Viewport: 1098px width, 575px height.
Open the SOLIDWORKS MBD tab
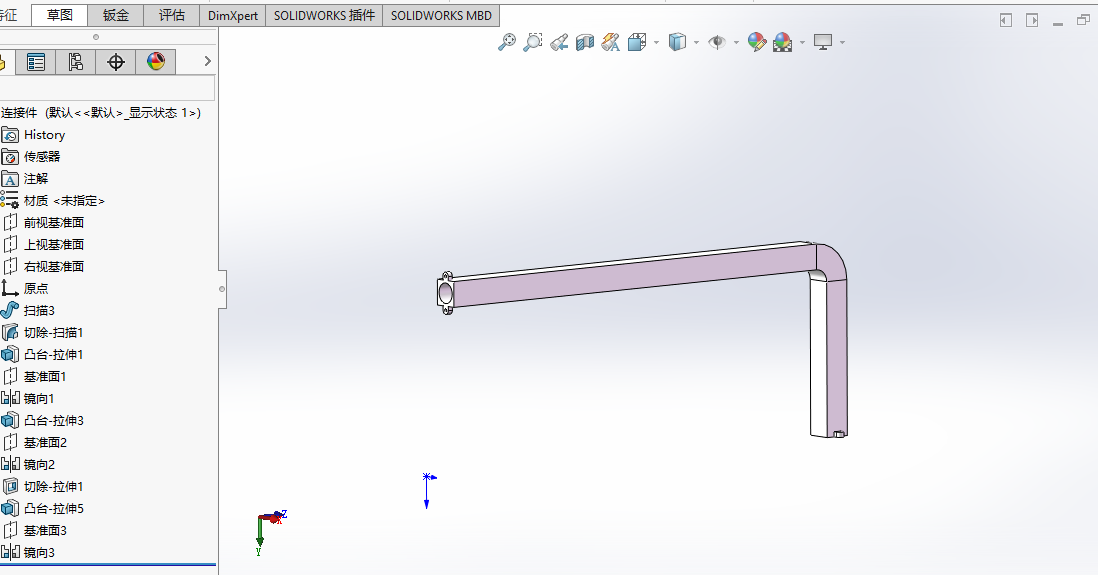441,15
